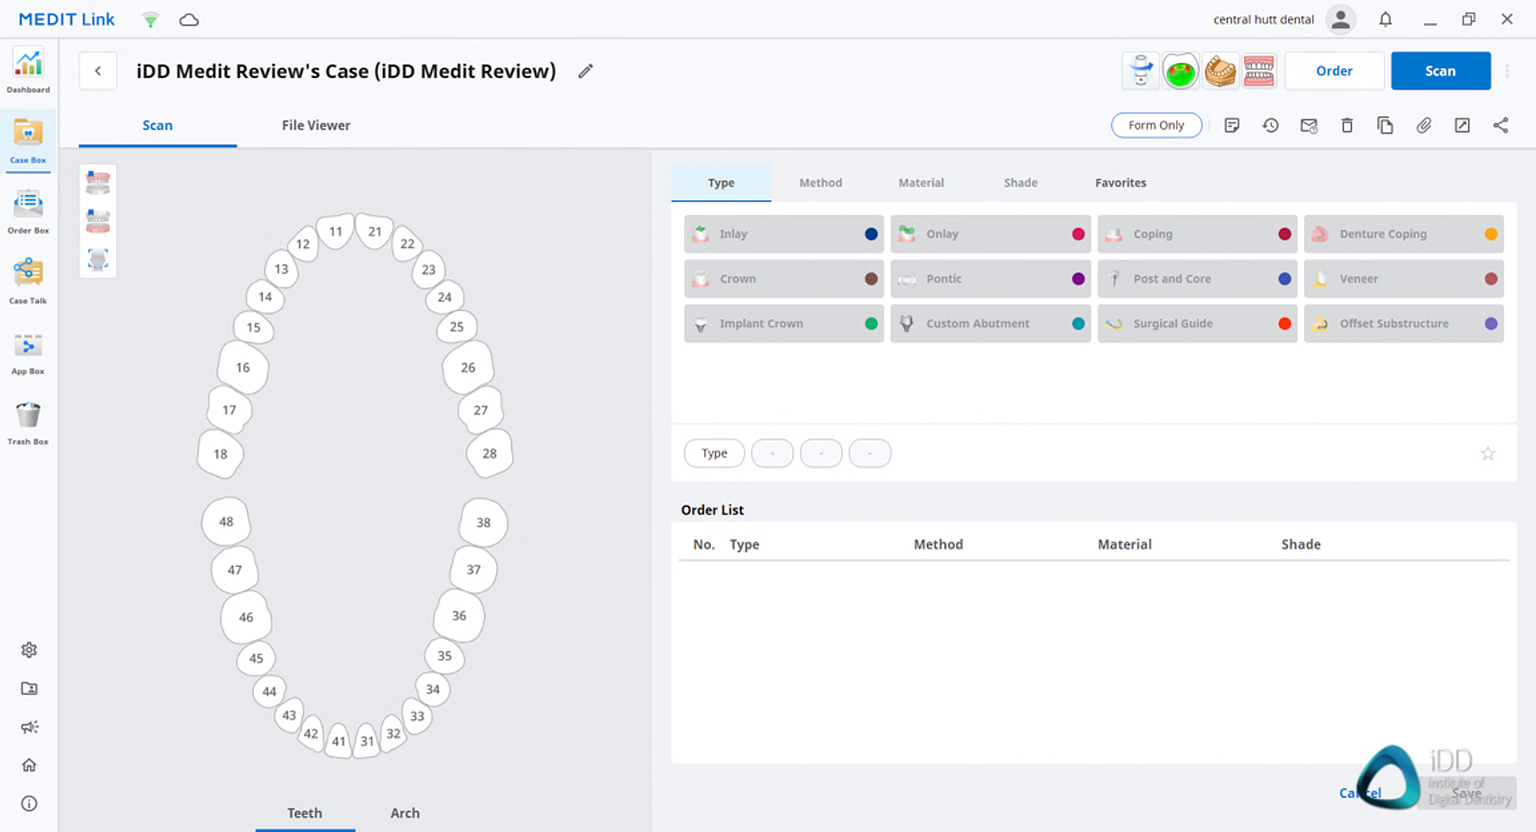Viewport: 1536px width, 832px height.
Task: Toggle the favorite star icon
Action: (x=1487, y=453)
